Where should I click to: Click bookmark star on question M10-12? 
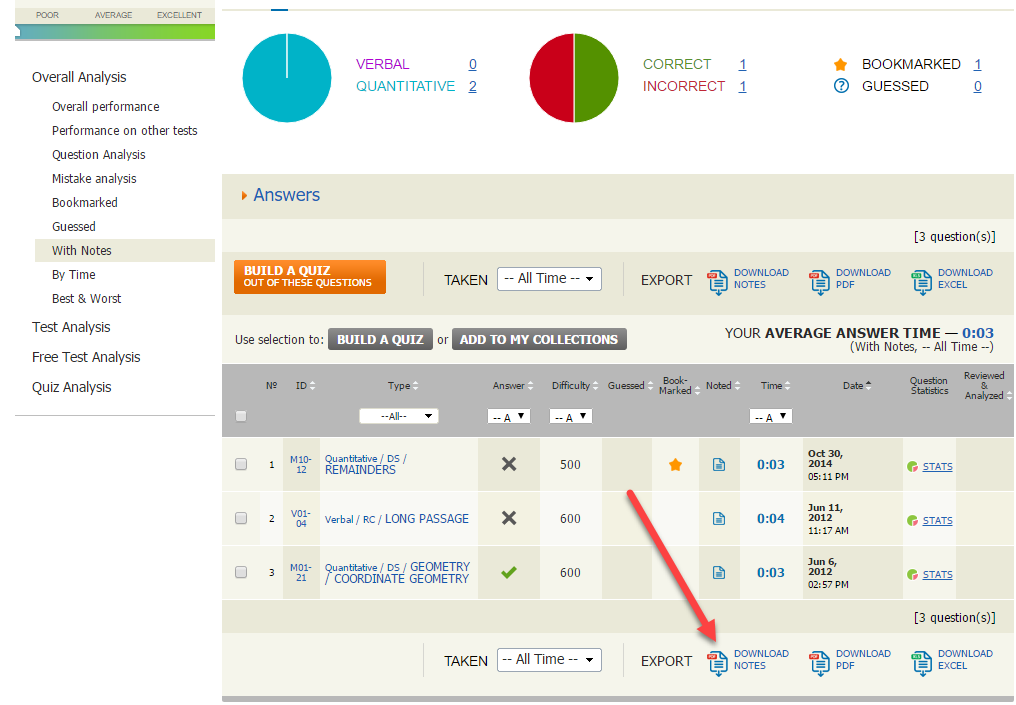click(x=676, y=465)
